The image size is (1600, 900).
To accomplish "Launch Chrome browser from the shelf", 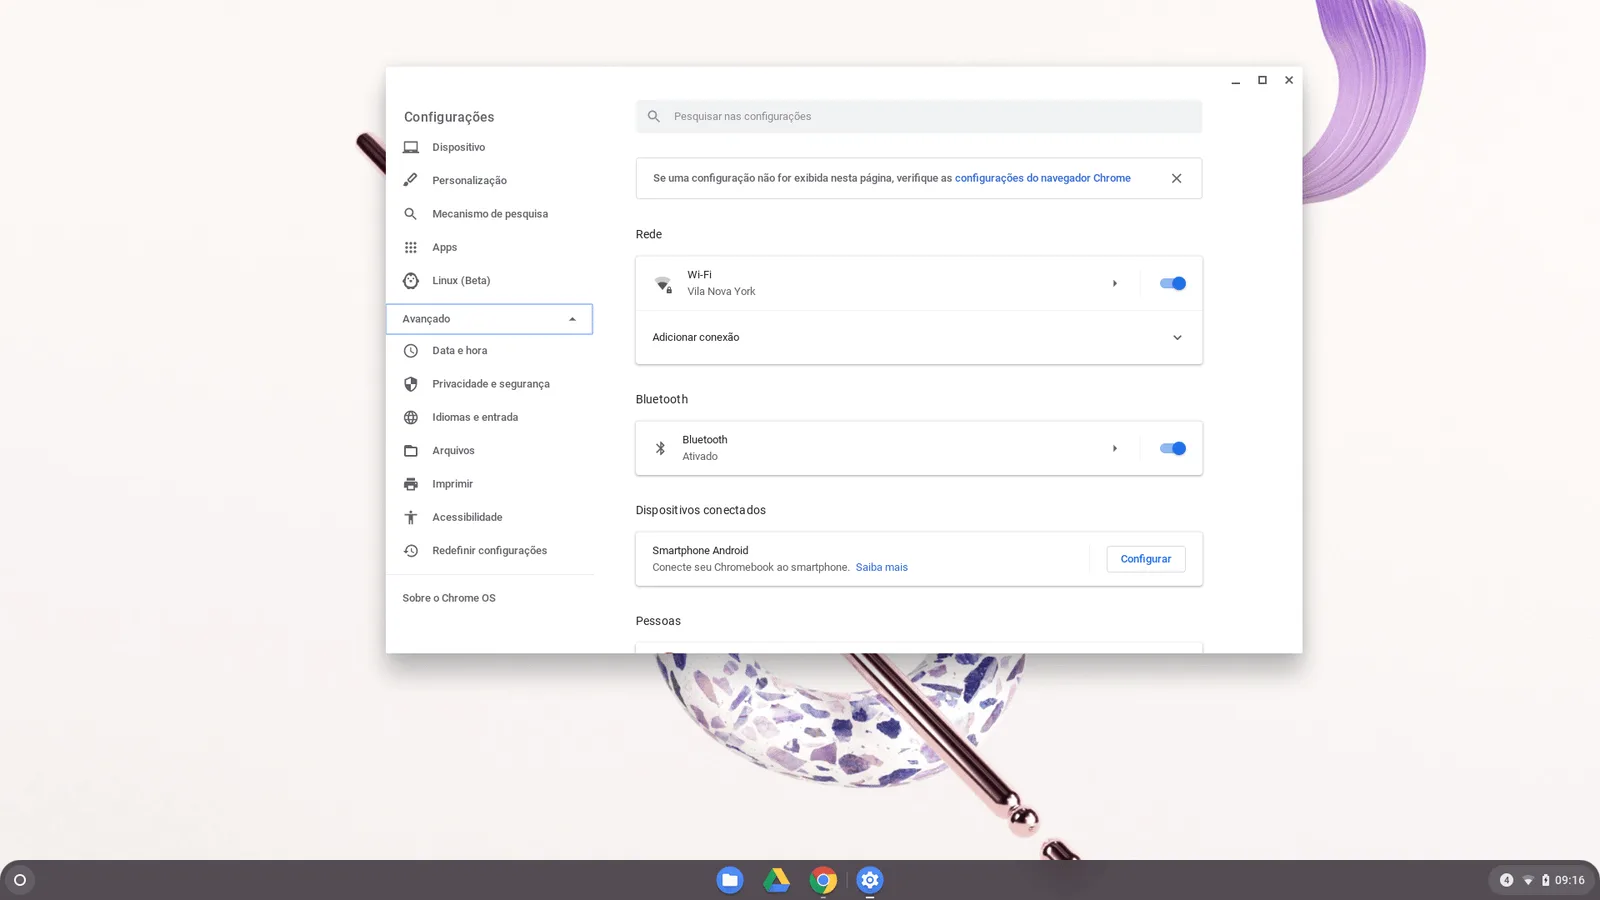I will pyautogui.click(x=823, y=880).
